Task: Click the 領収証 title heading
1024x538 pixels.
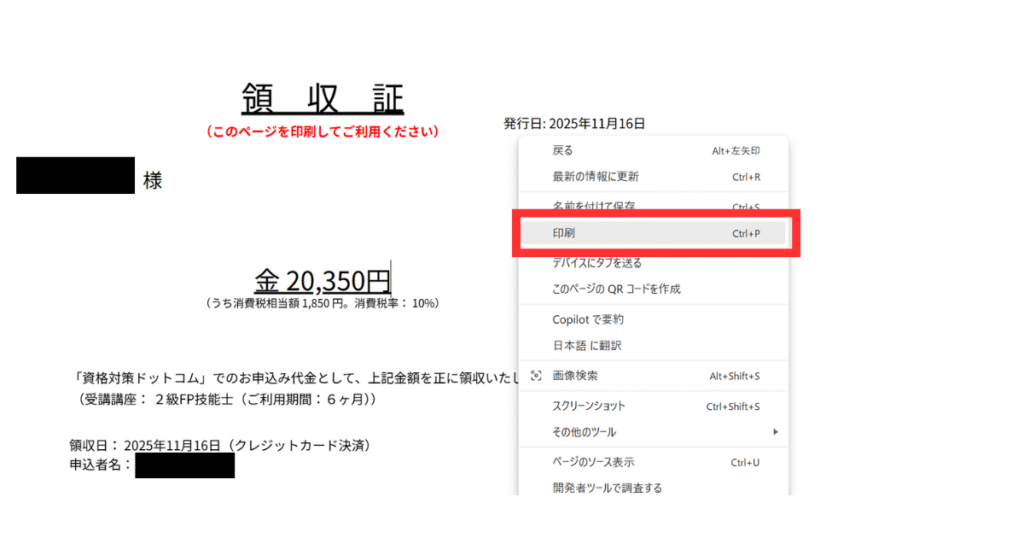Action: [322, 100]
